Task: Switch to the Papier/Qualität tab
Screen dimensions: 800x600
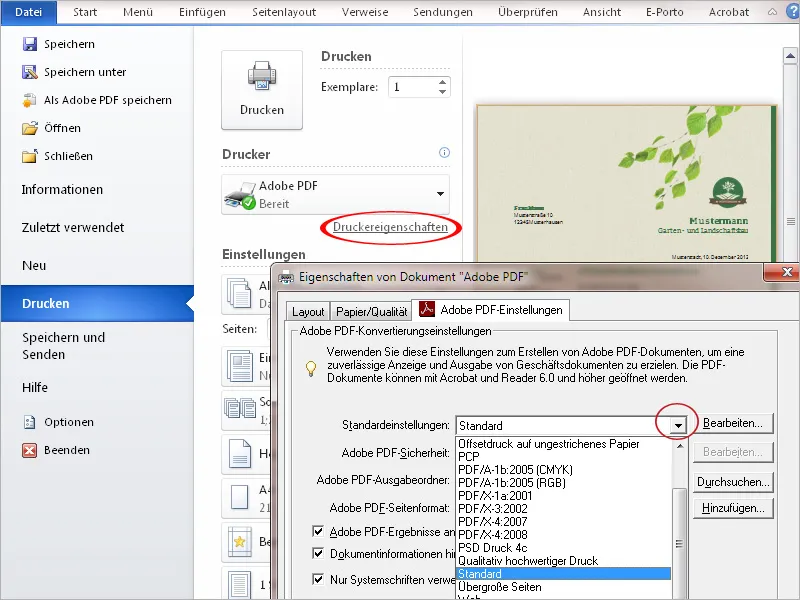Action: [x=371, y=311]
